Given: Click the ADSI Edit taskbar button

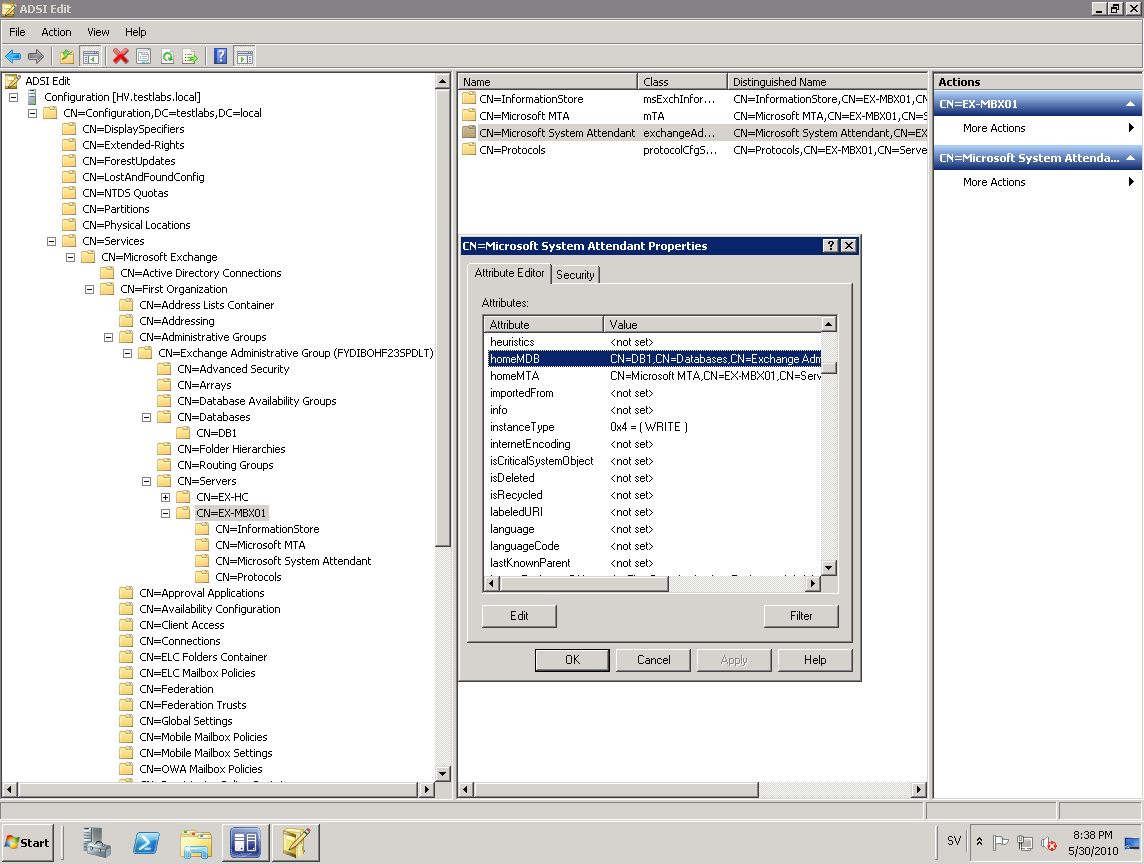Looking at the screenshot, I should tap(295, 843).
